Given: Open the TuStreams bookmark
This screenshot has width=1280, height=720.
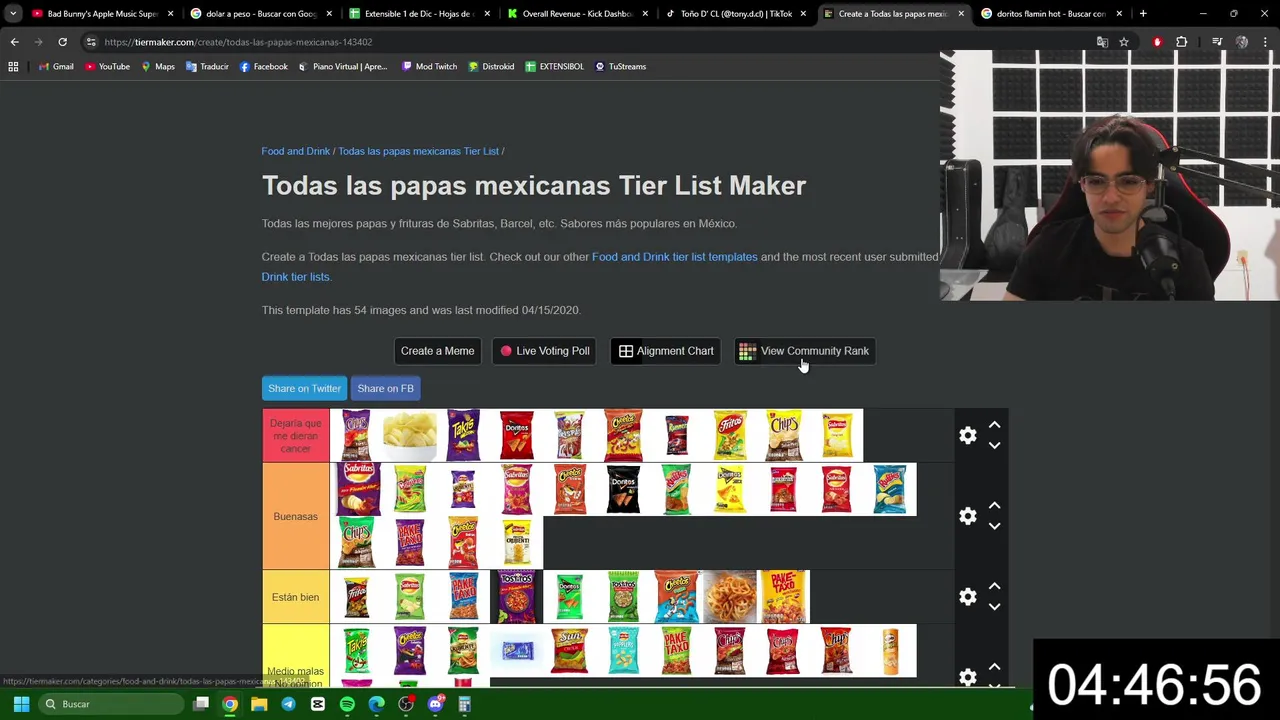Looking at the screenshot, I should (x=620, y=66).
